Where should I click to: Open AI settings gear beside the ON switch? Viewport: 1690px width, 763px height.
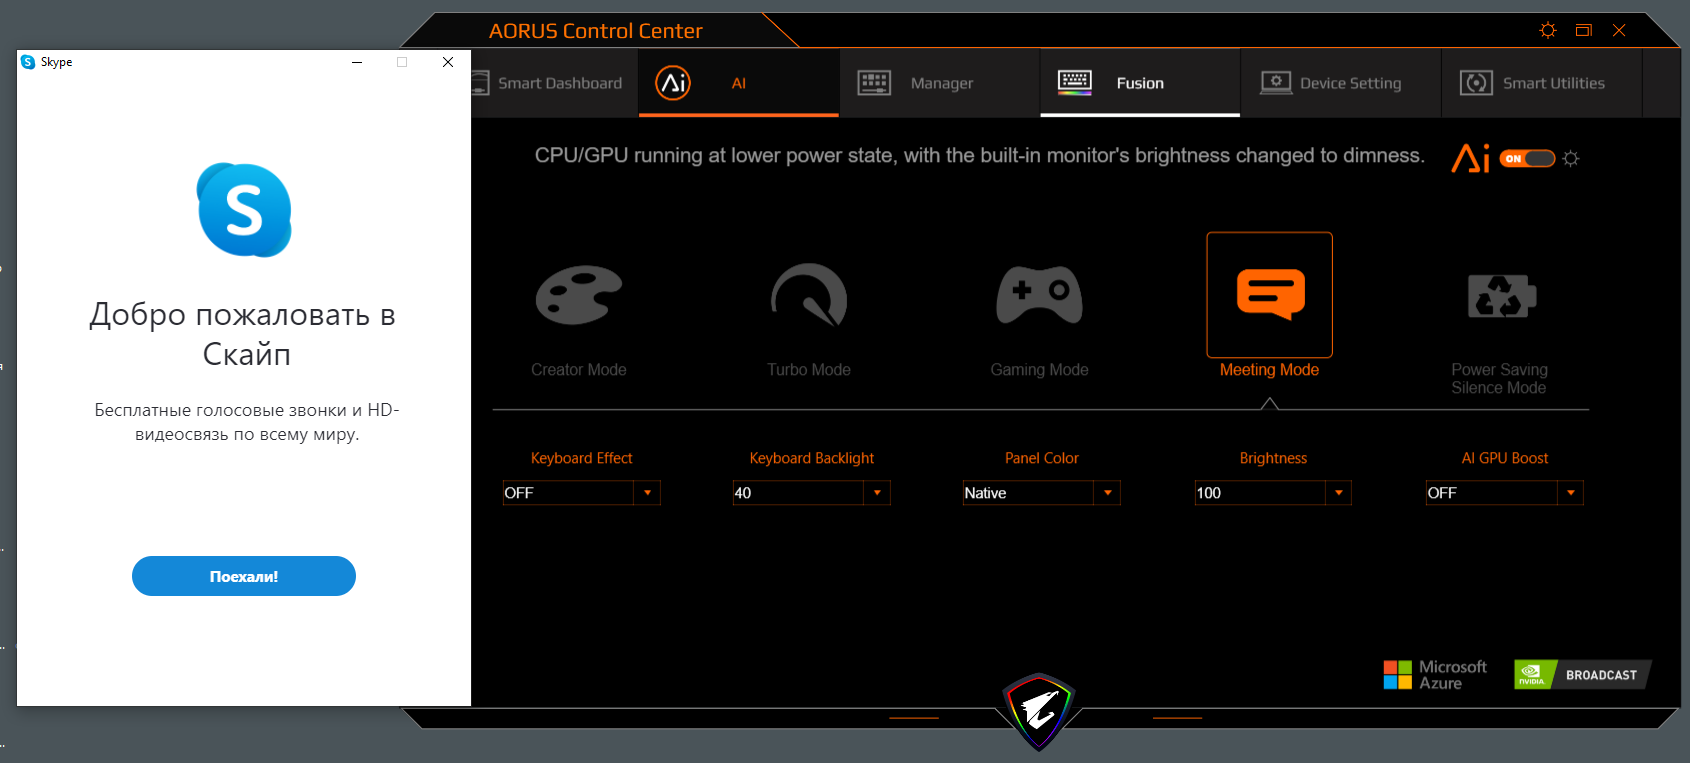point(1571,158)
